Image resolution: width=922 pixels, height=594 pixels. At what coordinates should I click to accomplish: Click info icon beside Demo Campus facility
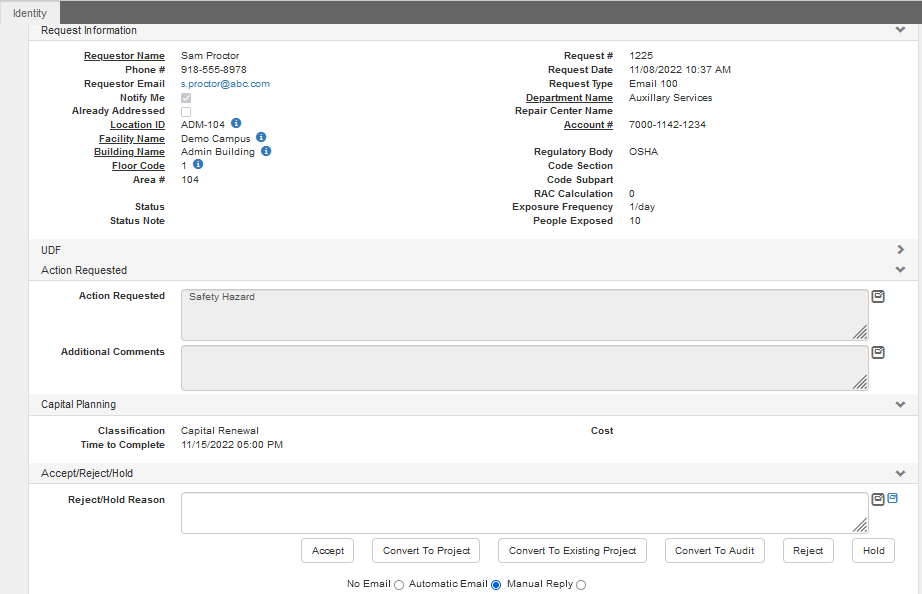click(x=261, y=137)
